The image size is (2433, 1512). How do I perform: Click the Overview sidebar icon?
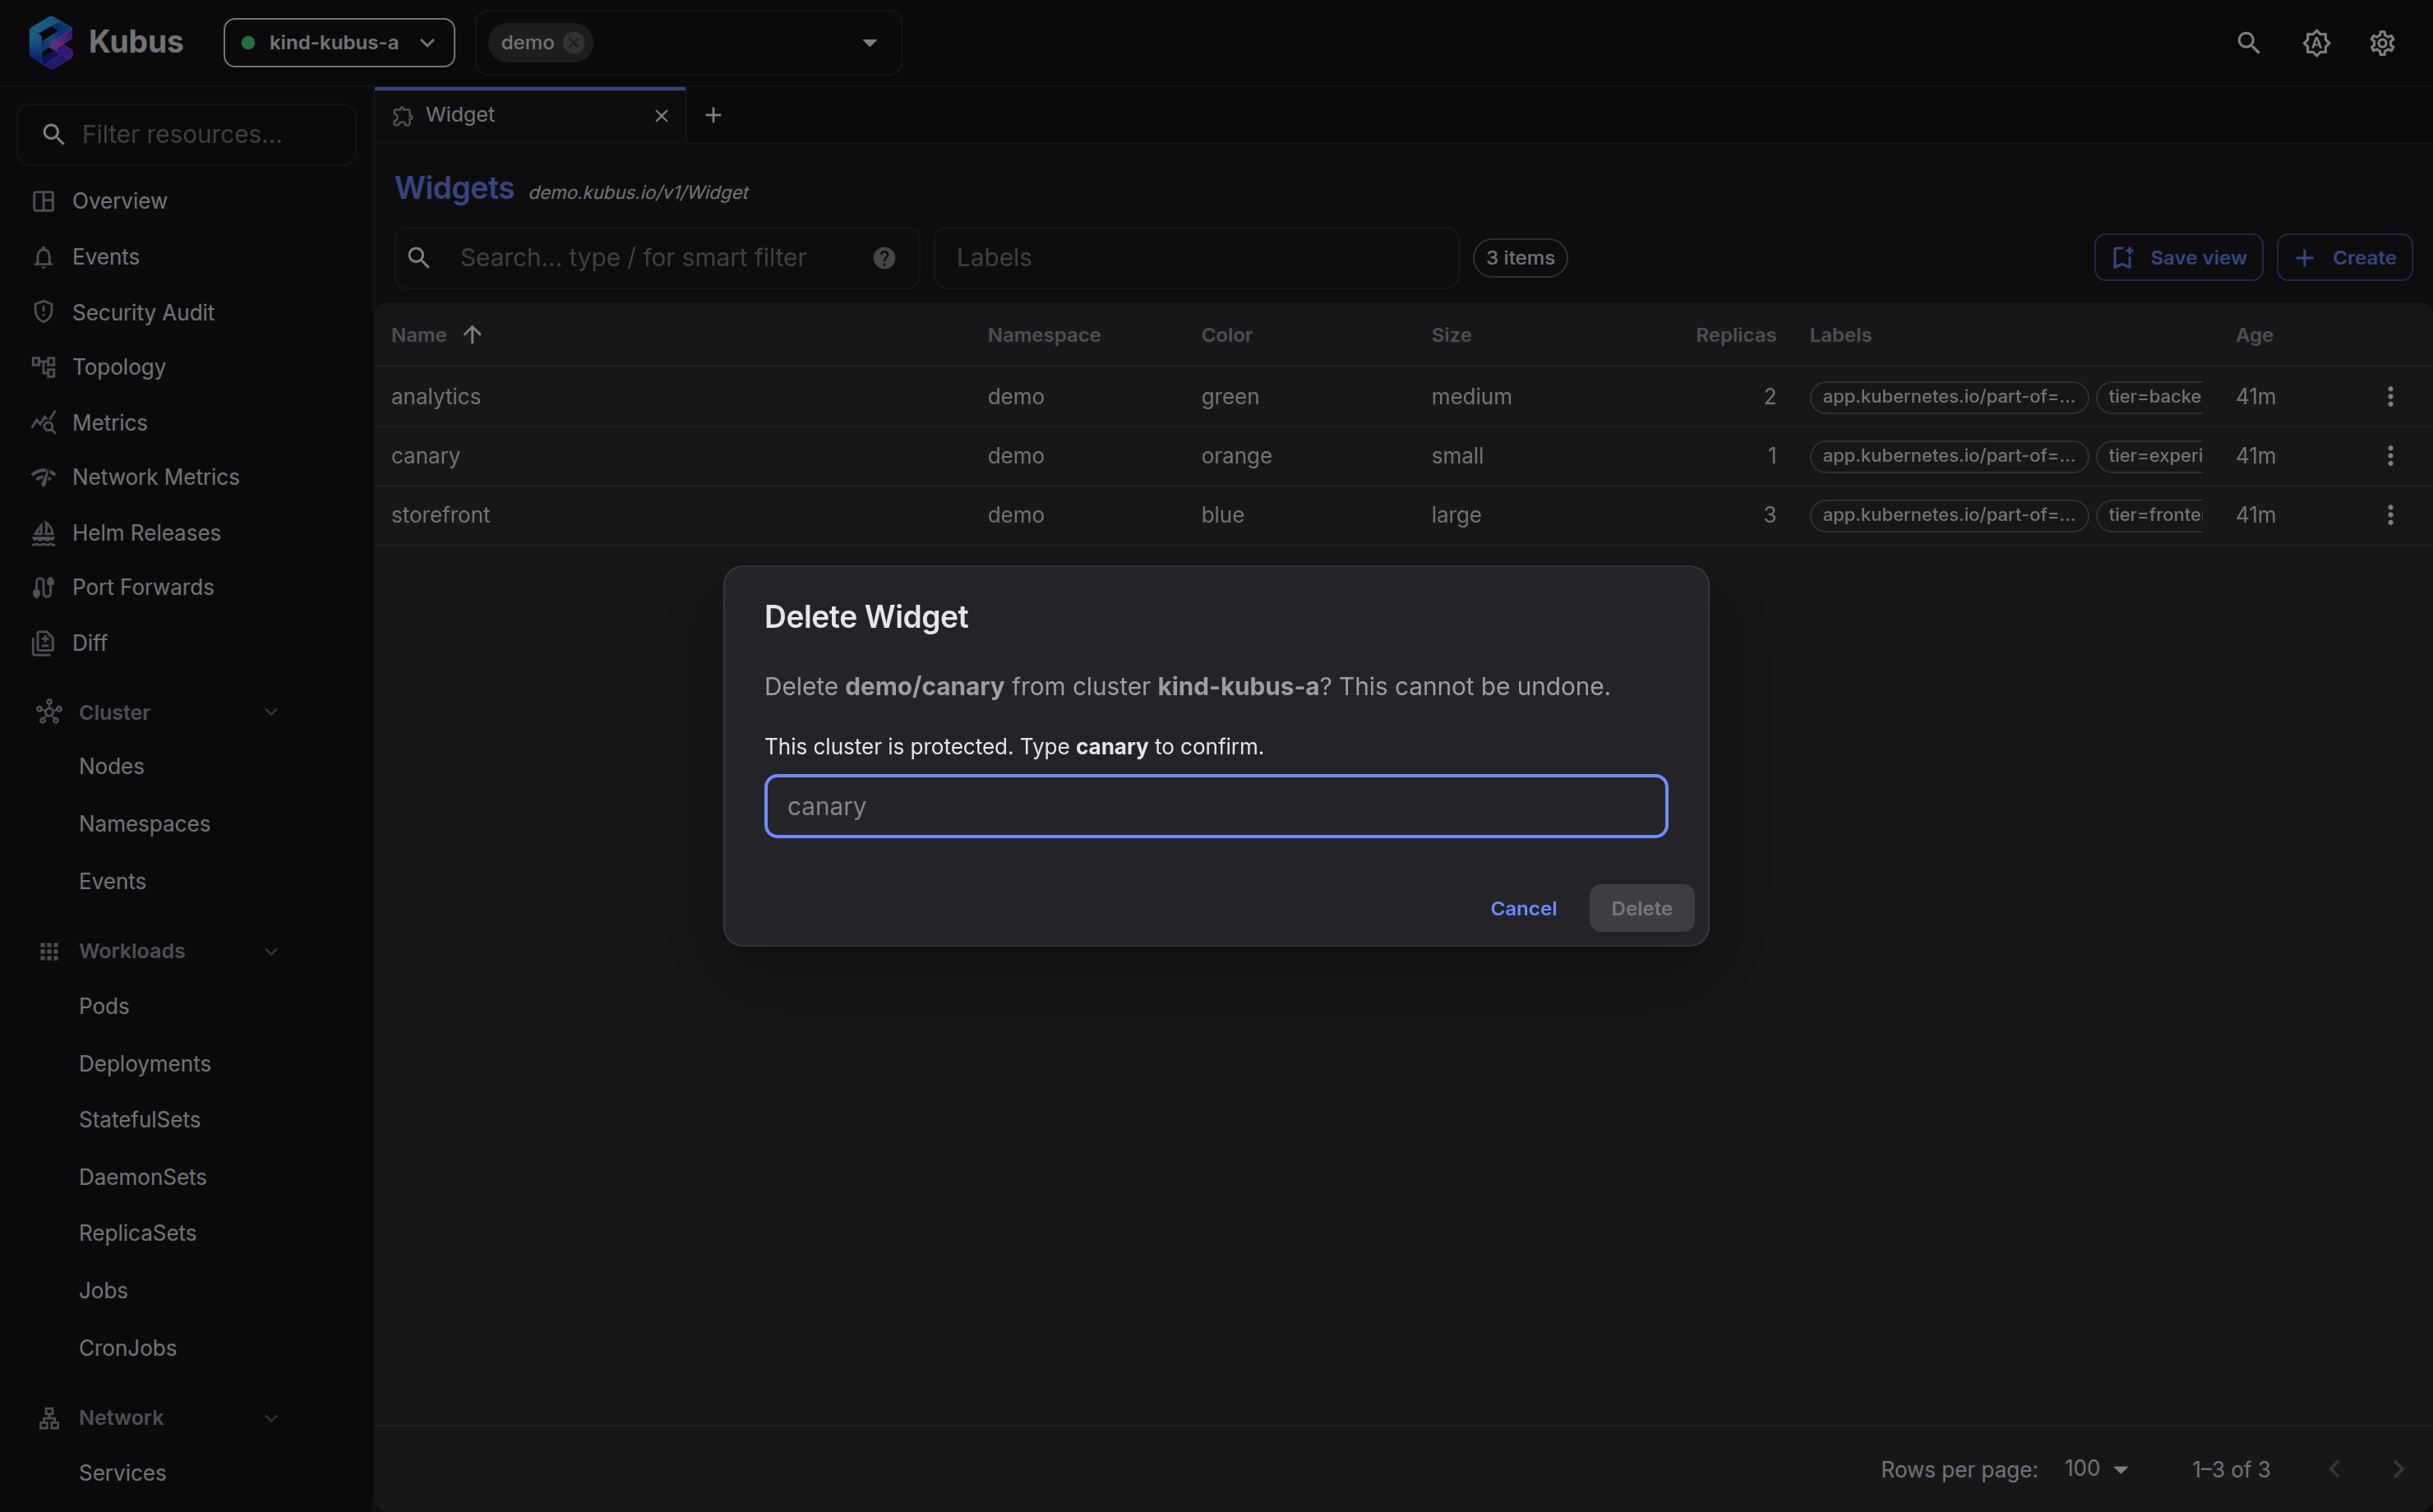coord(43,201)
